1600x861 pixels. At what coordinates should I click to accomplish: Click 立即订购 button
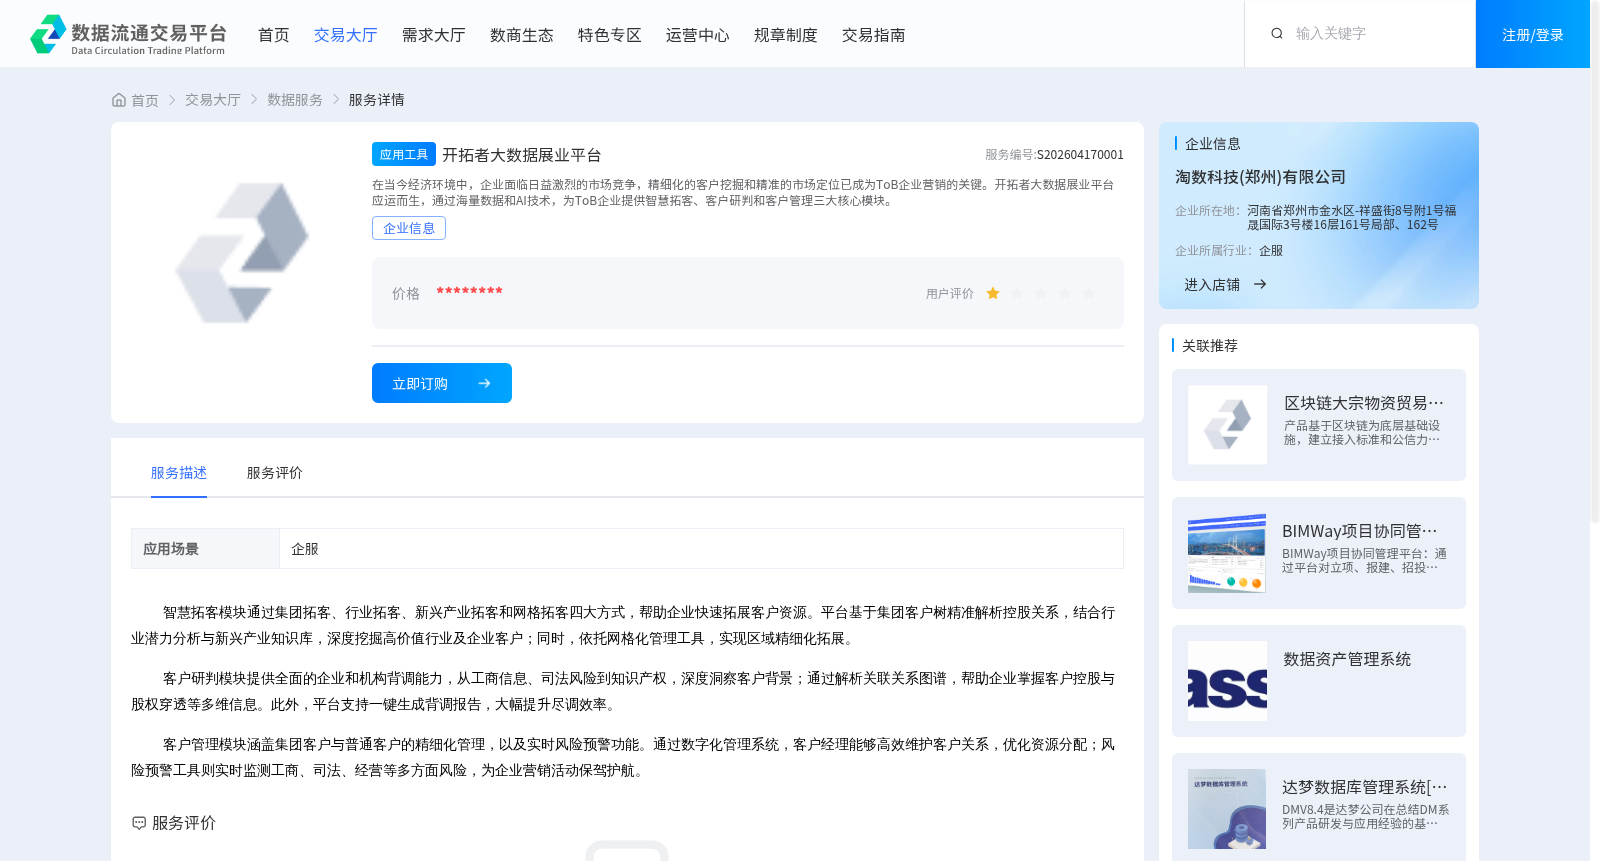point(442,383)
